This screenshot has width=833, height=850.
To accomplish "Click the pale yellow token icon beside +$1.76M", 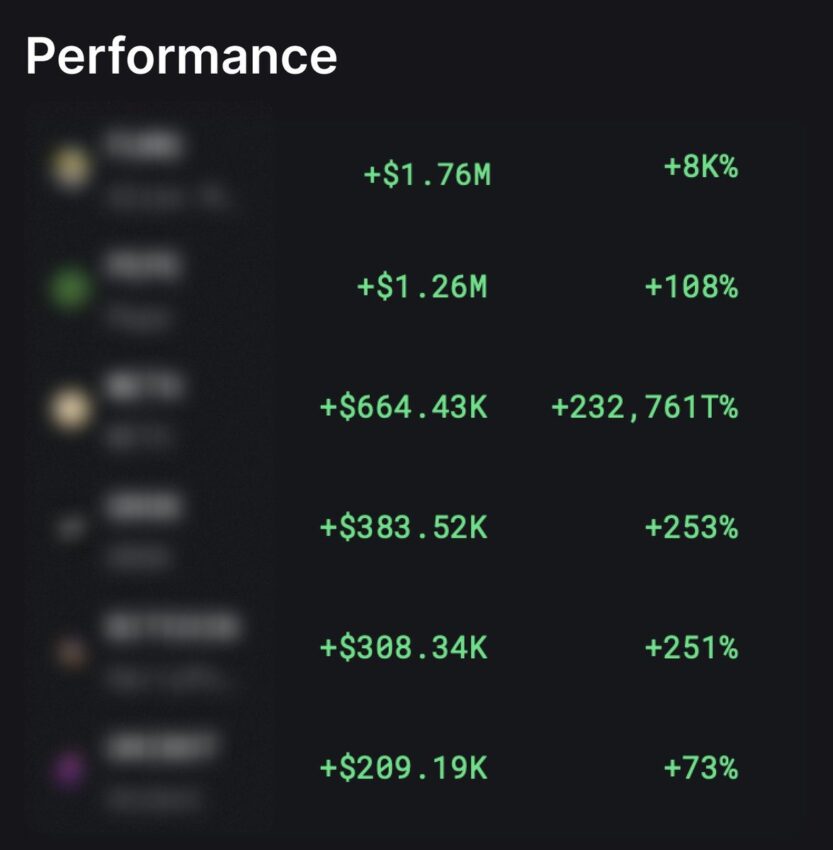I will 70,167.
